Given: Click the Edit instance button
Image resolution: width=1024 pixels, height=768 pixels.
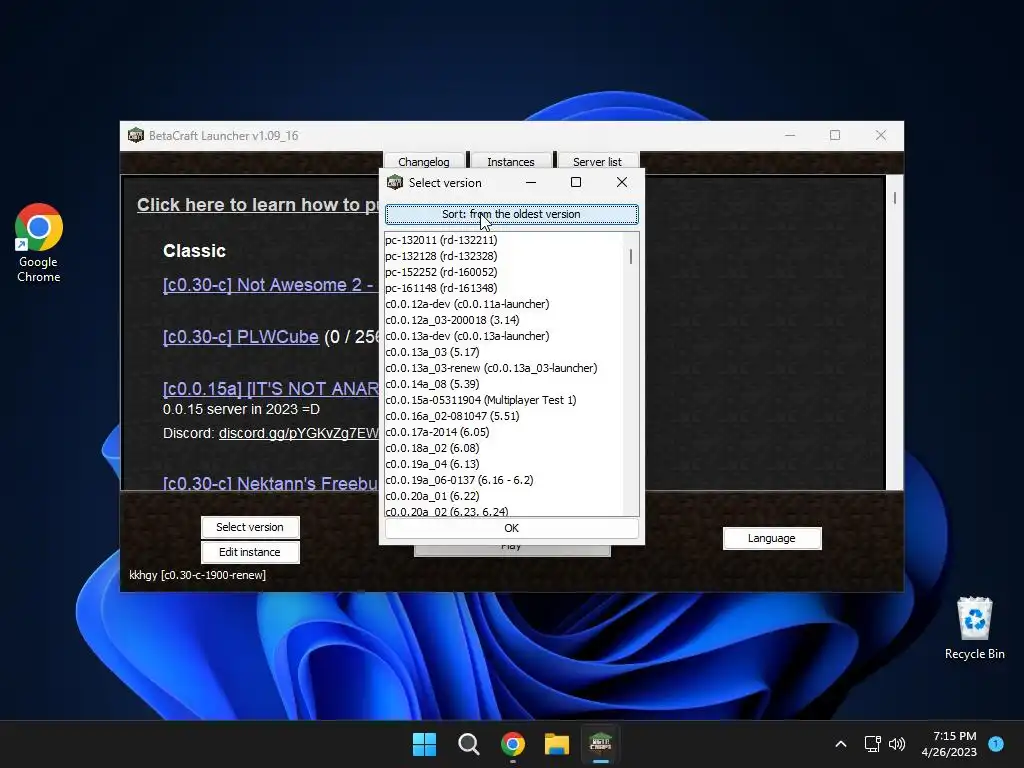Looking at the screenshot, I should tap(250, 552).
